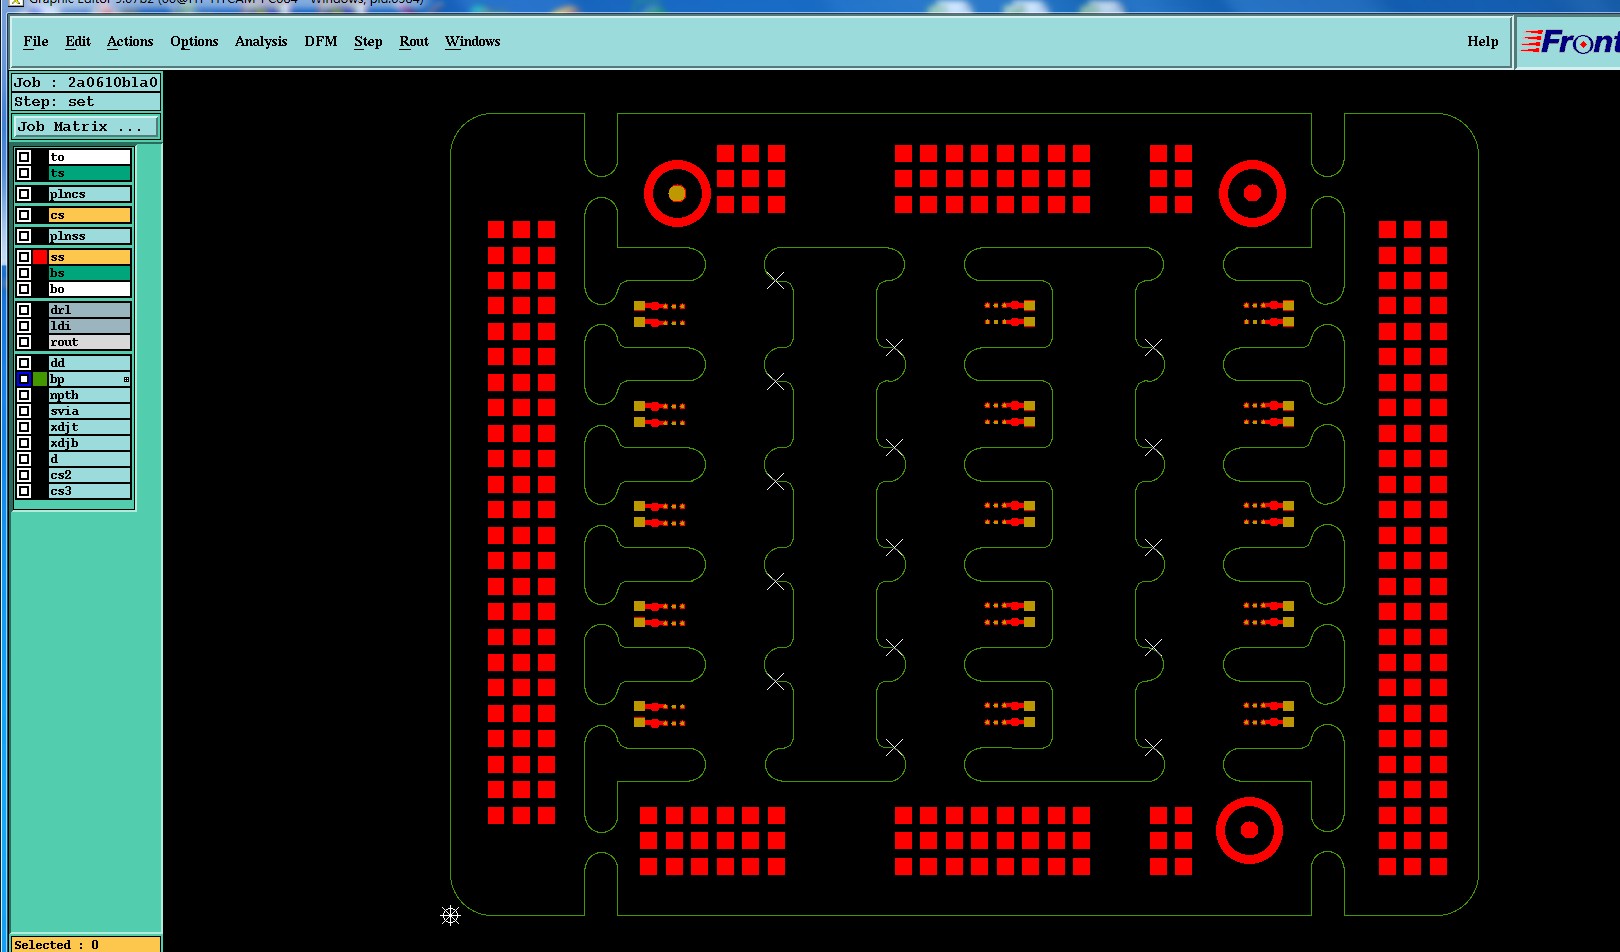Toggle the 'to' layer checkbox
The image size is (1620, 952).
[24, 157]
